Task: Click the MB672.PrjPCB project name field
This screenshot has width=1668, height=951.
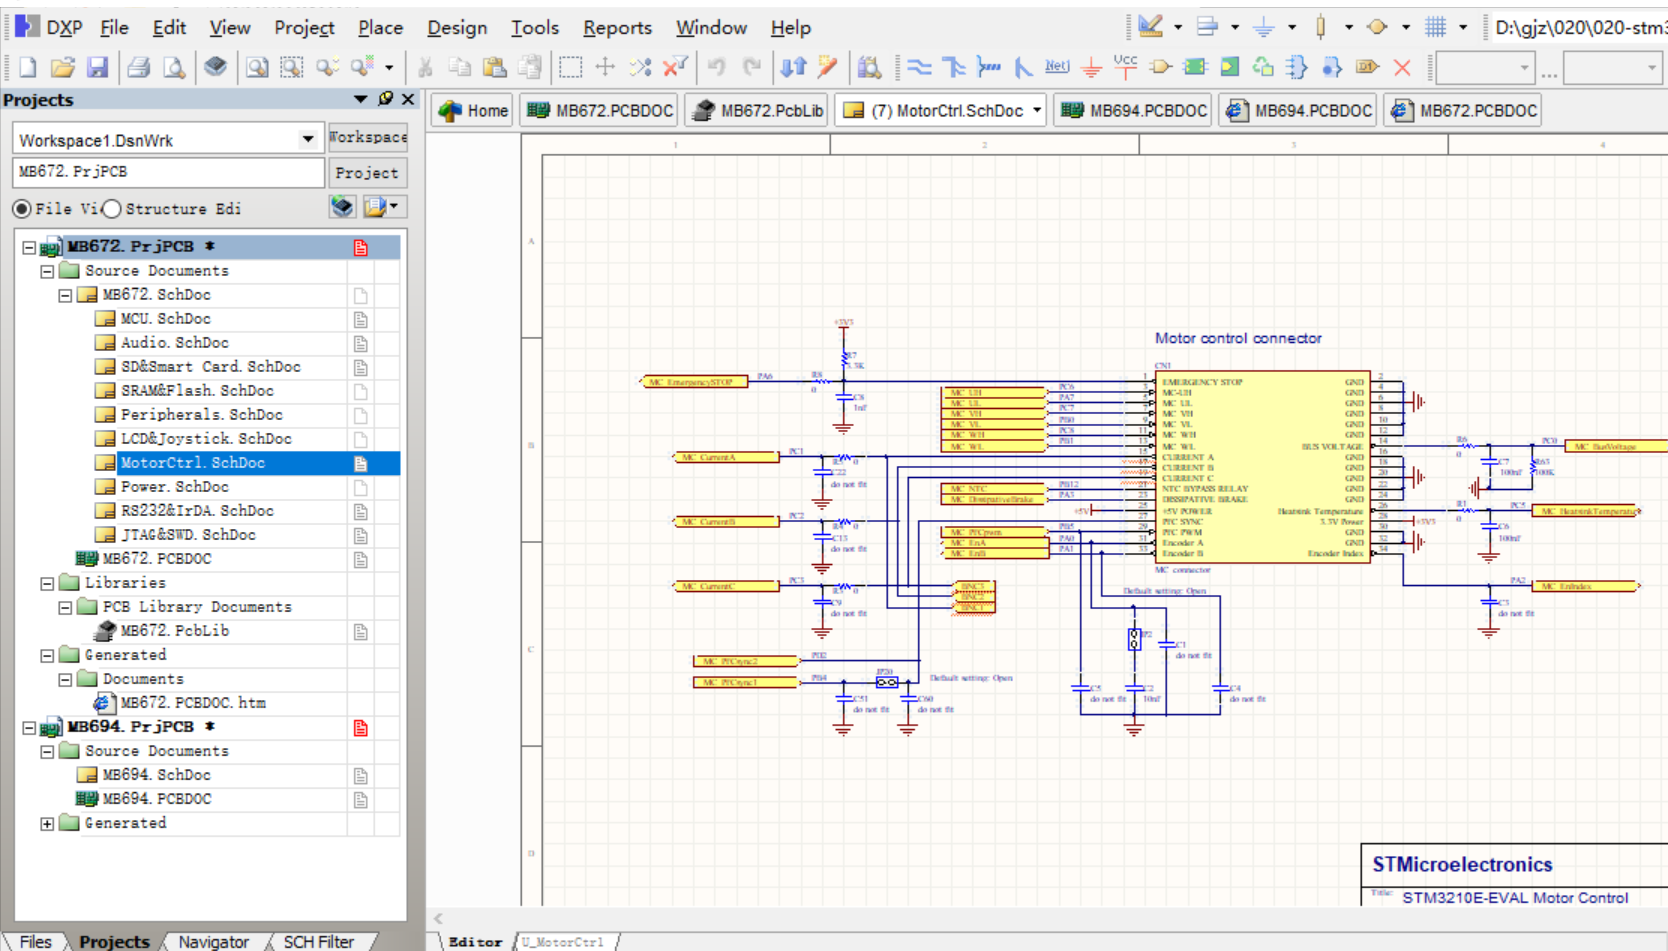Action: [x=168, y=172]
